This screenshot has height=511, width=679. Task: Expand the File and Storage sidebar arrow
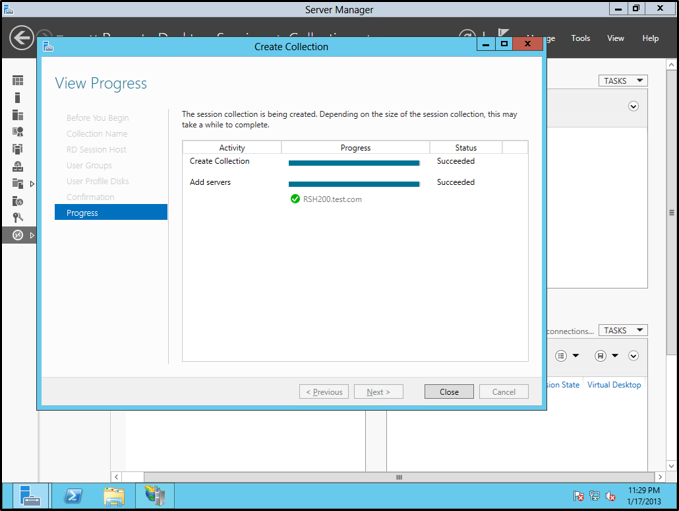pyautogui.click(x=32, y=184)
